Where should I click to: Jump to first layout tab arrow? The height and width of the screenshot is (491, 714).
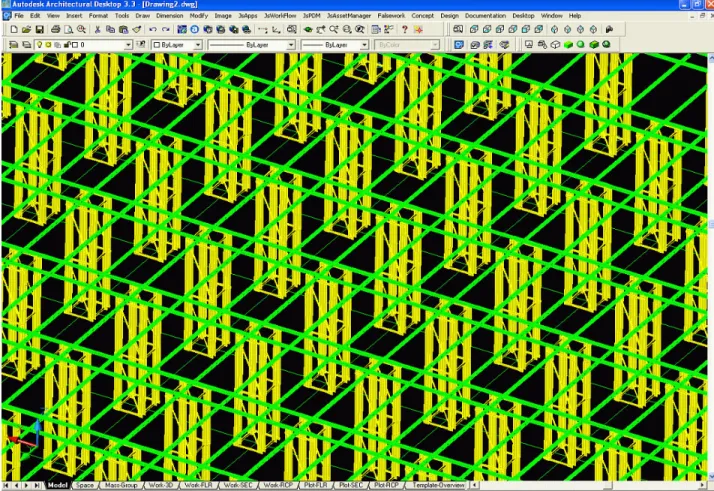[x=6, y=486]
